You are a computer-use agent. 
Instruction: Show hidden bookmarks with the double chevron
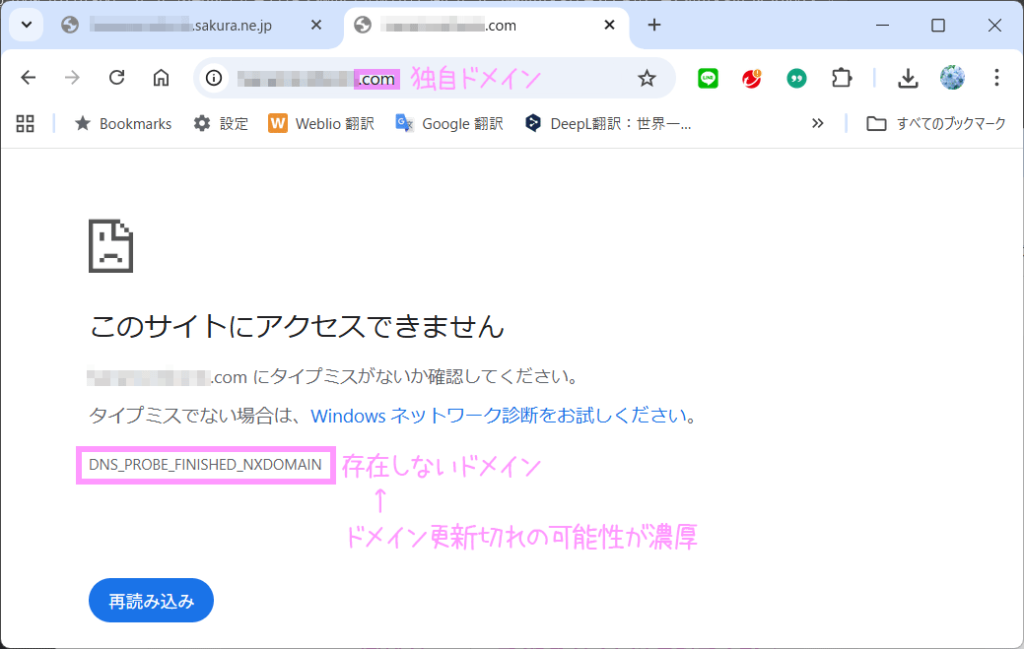click(817, 123)
